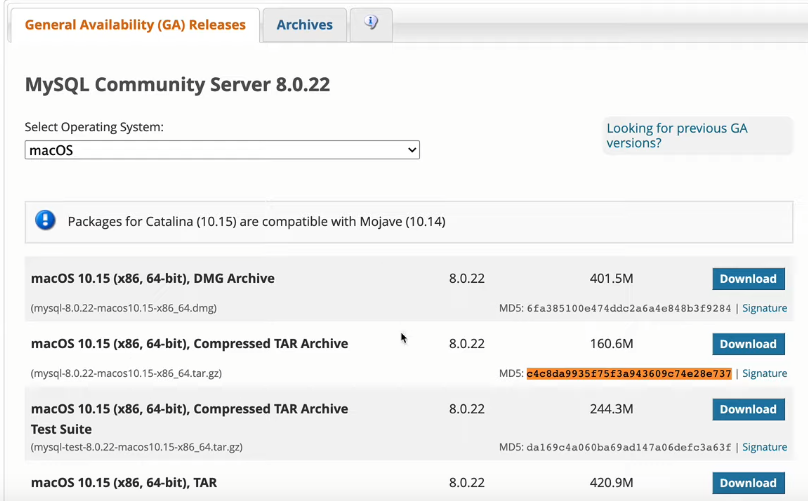Download the 420.9M TAR package
The width and height of the screenshot is (808, 501).
pos(748,483)
